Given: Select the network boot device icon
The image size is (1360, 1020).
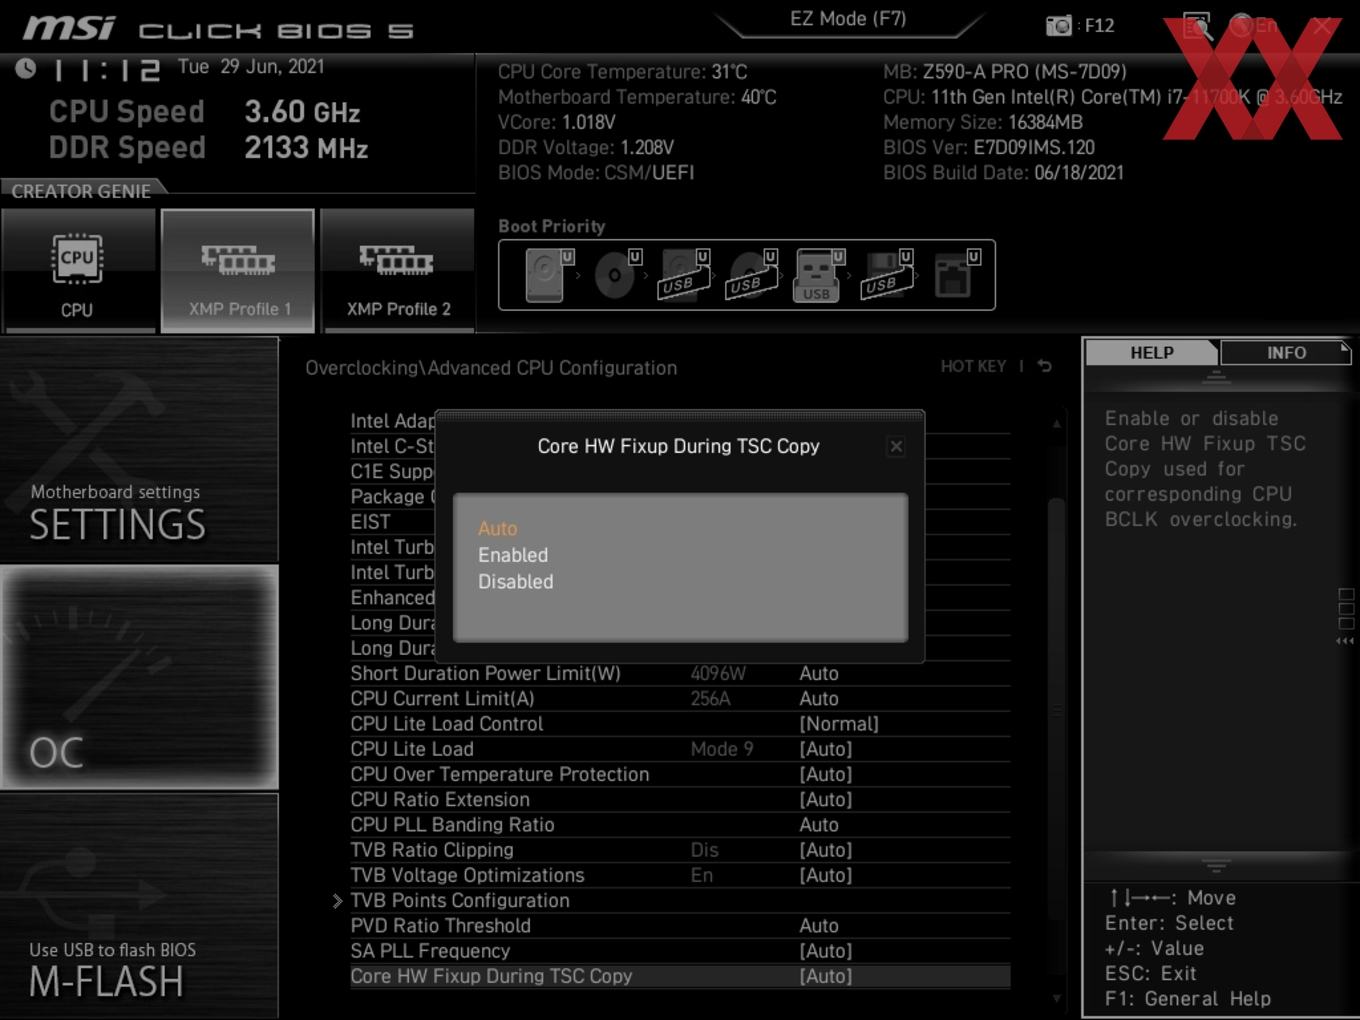Looking at the screenshot, I should (x=955, y=275).
